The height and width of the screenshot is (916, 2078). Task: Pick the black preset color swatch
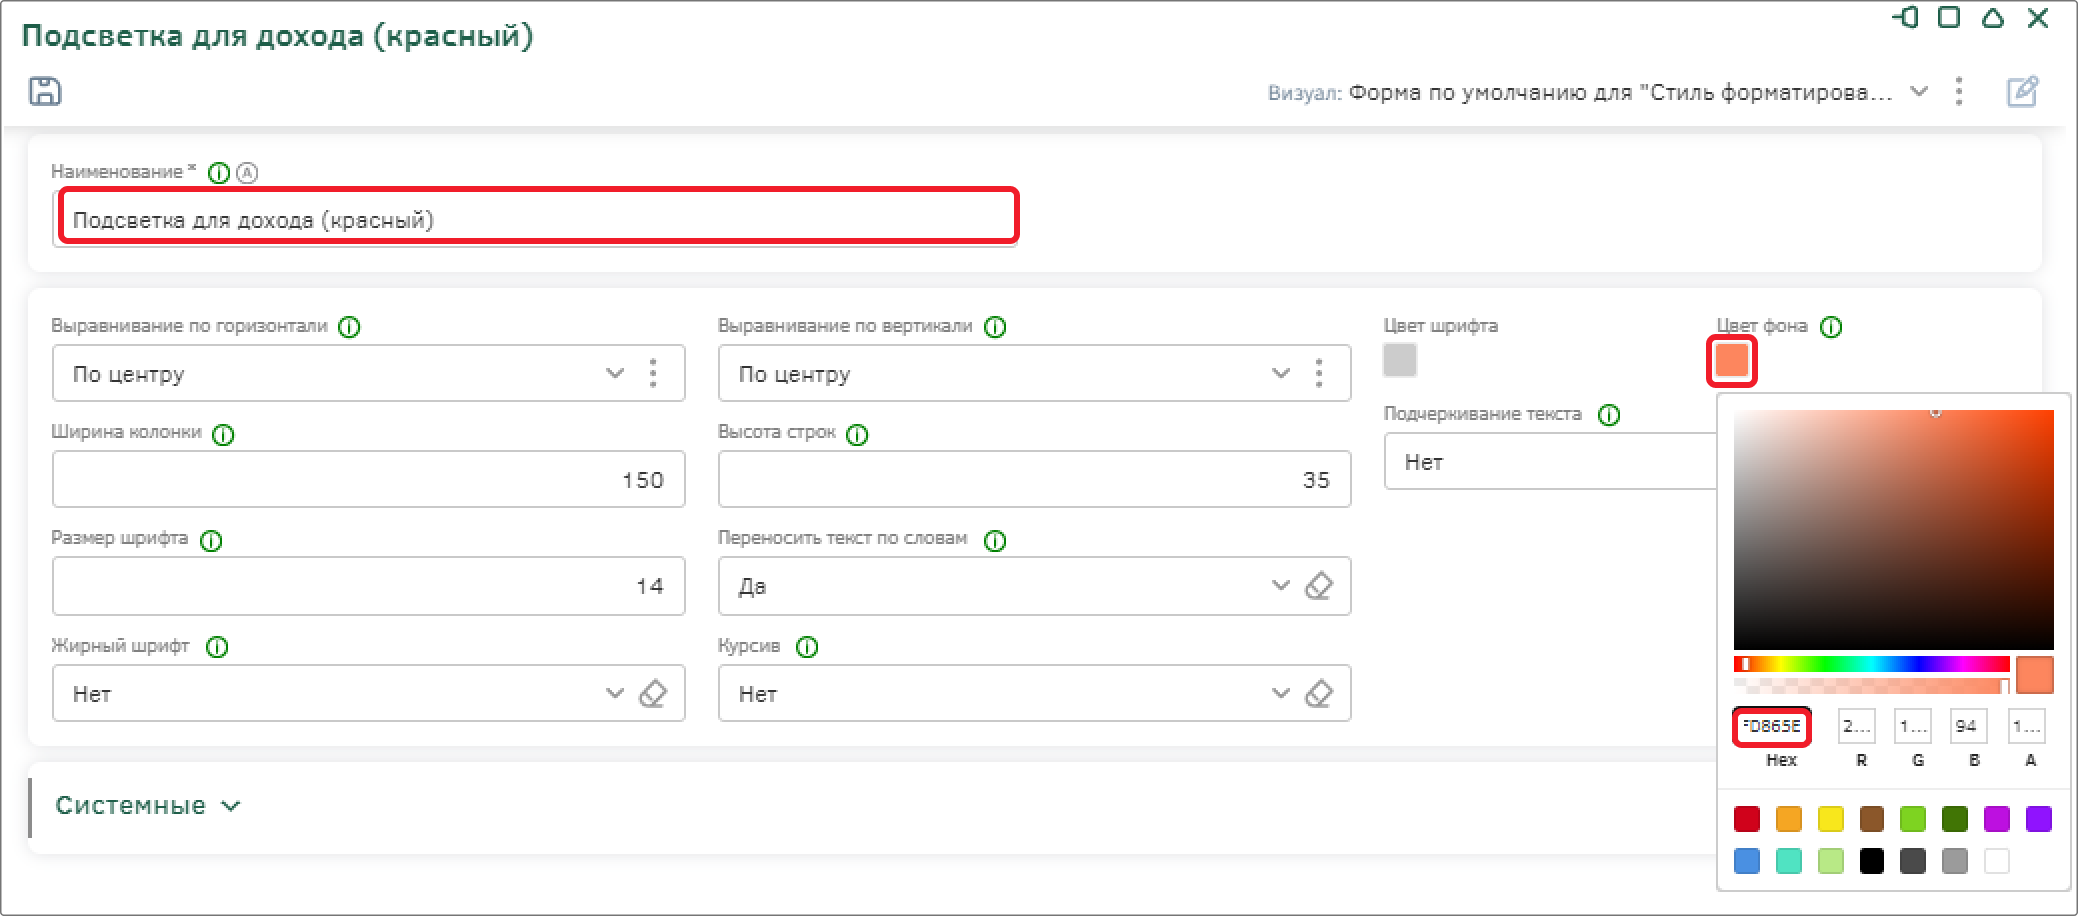pyautogui.click(x=1872, y=861)
